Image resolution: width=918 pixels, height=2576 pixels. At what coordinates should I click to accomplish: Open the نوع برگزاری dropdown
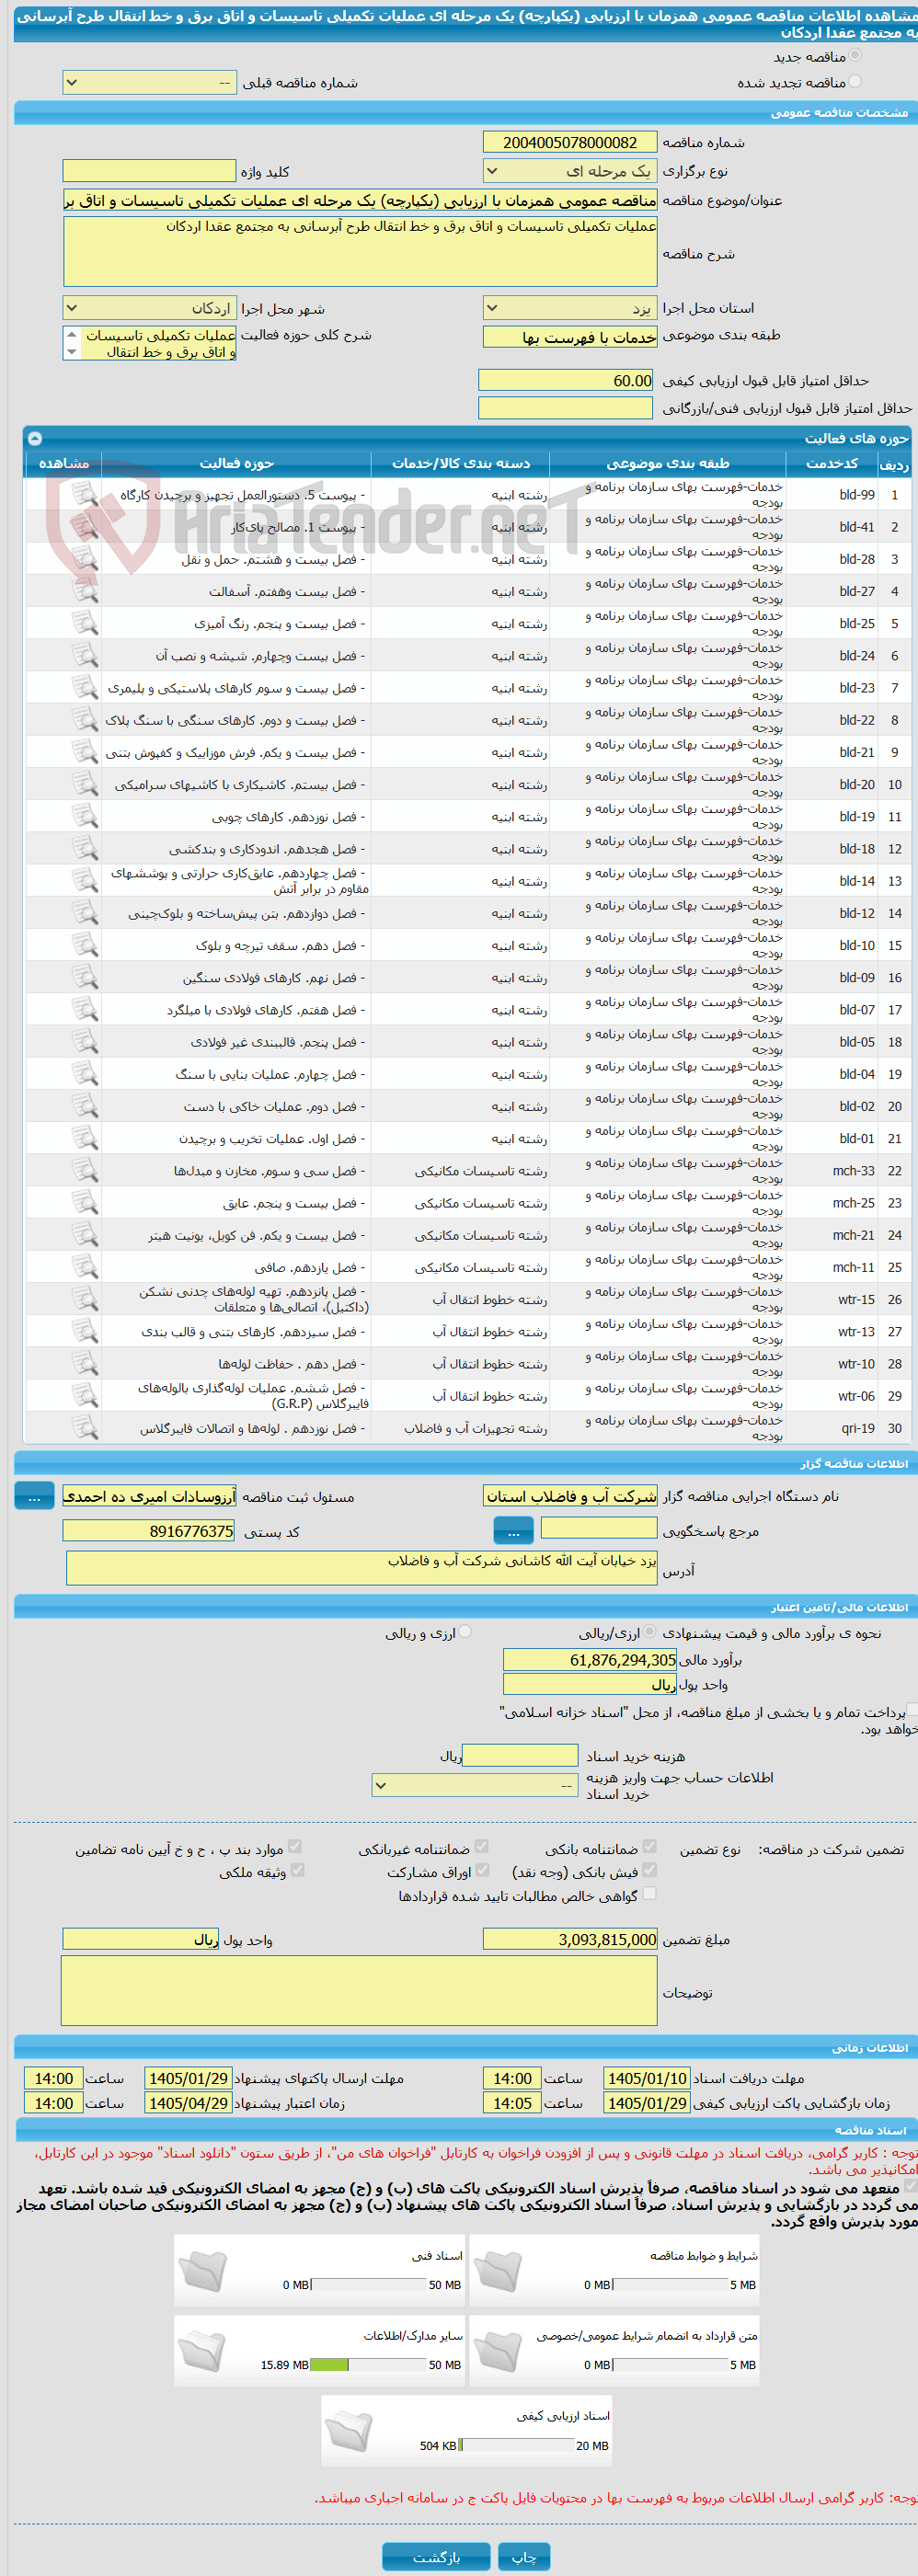[570, 171]
